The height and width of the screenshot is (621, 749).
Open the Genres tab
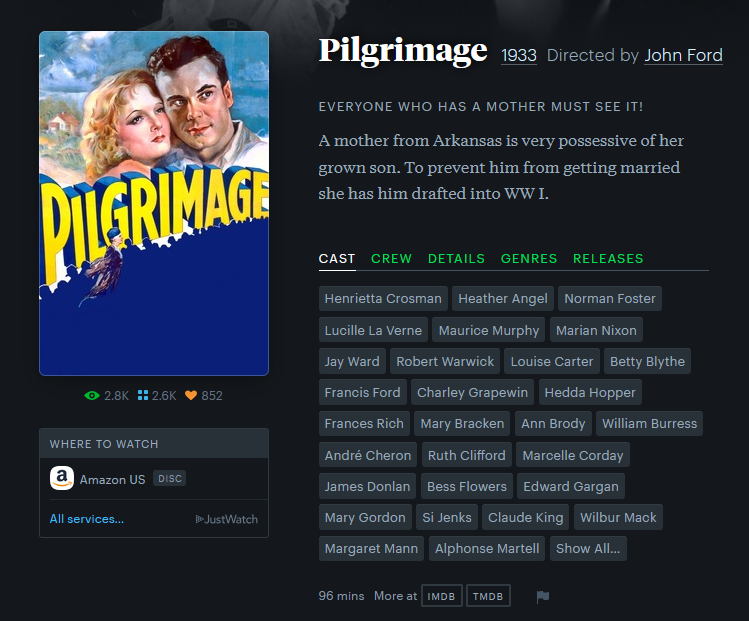click(529, 258)
